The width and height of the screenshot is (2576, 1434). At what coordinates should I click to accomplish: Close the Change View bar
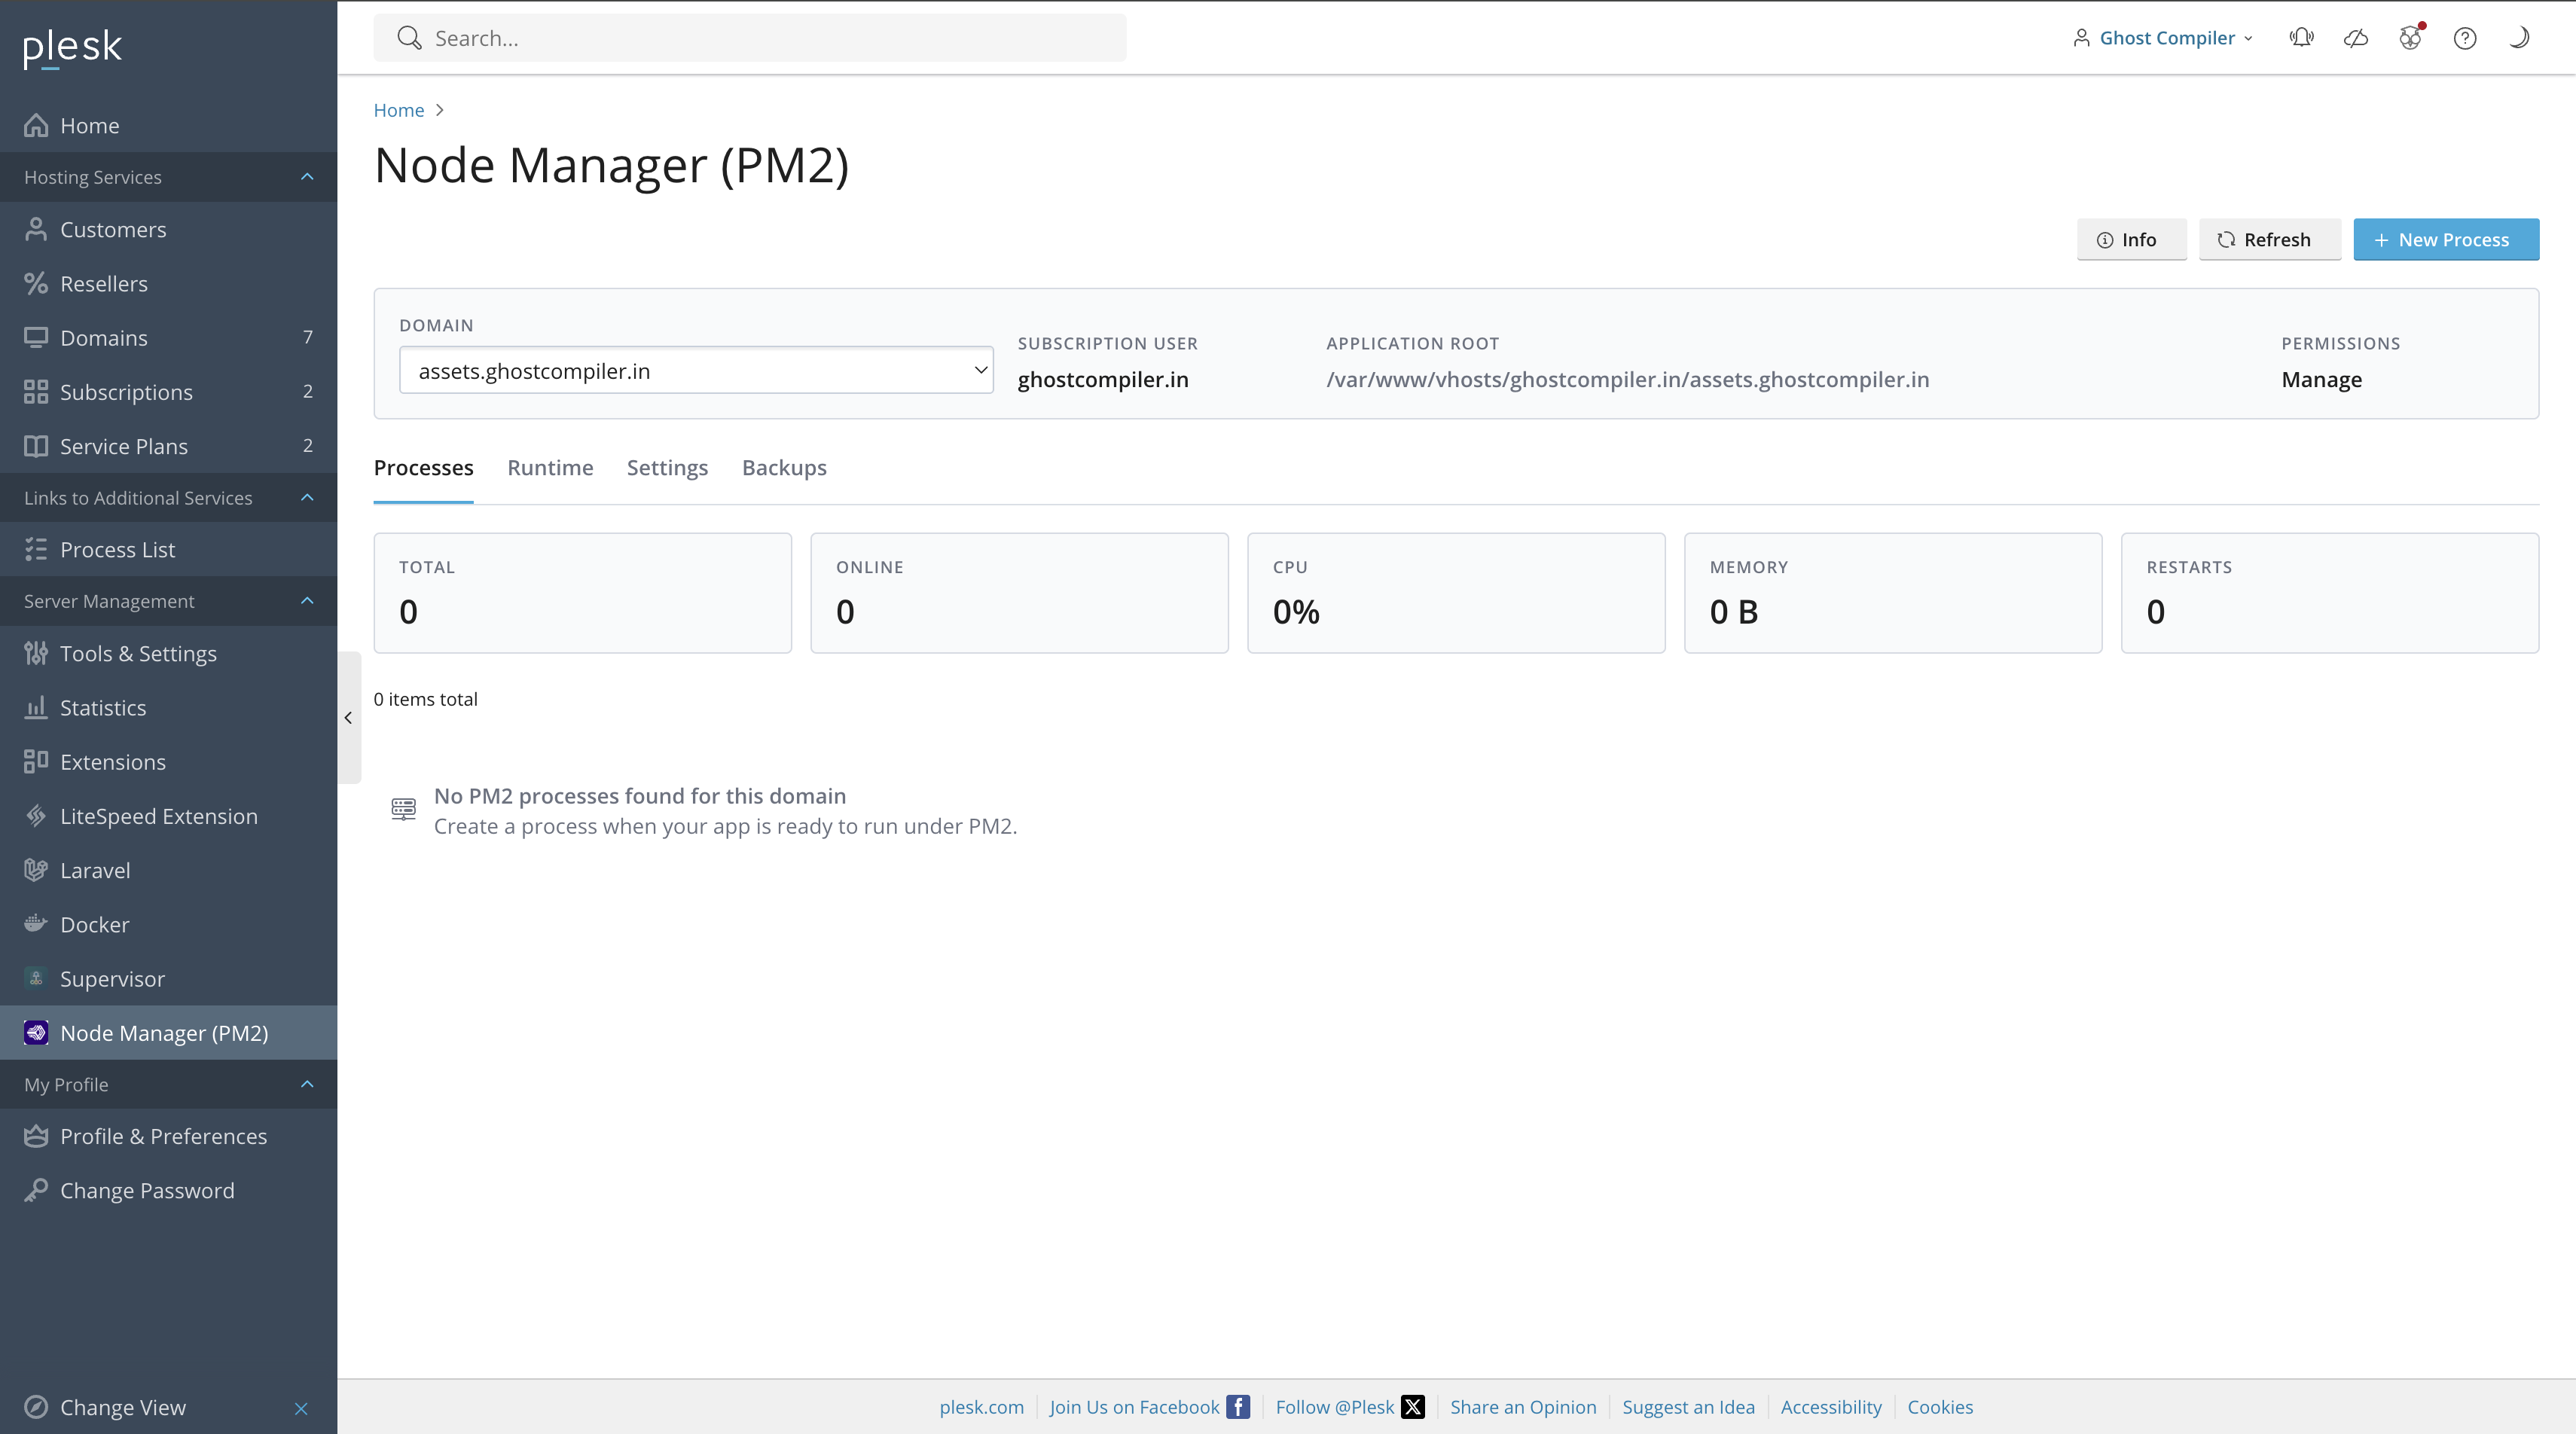(x=301, y=1409)
